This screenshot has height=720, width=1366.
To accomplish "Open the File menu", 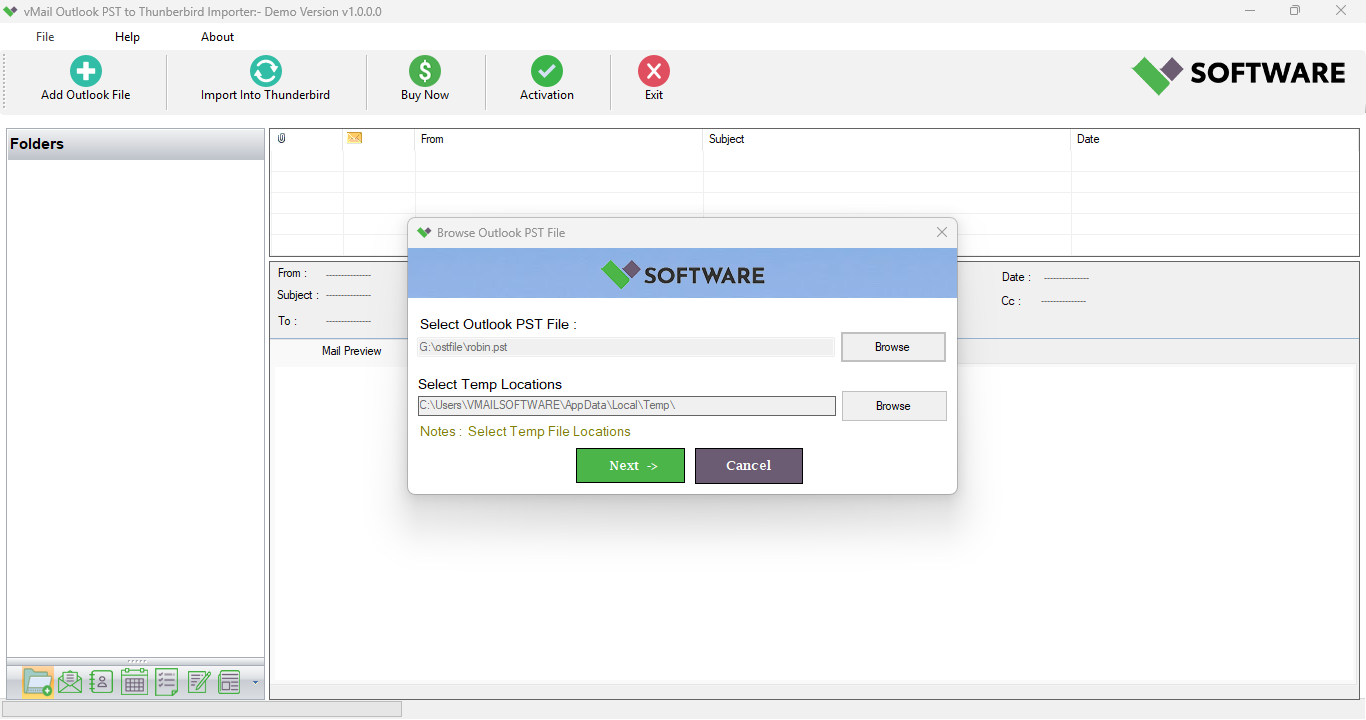I will (45, 37).
